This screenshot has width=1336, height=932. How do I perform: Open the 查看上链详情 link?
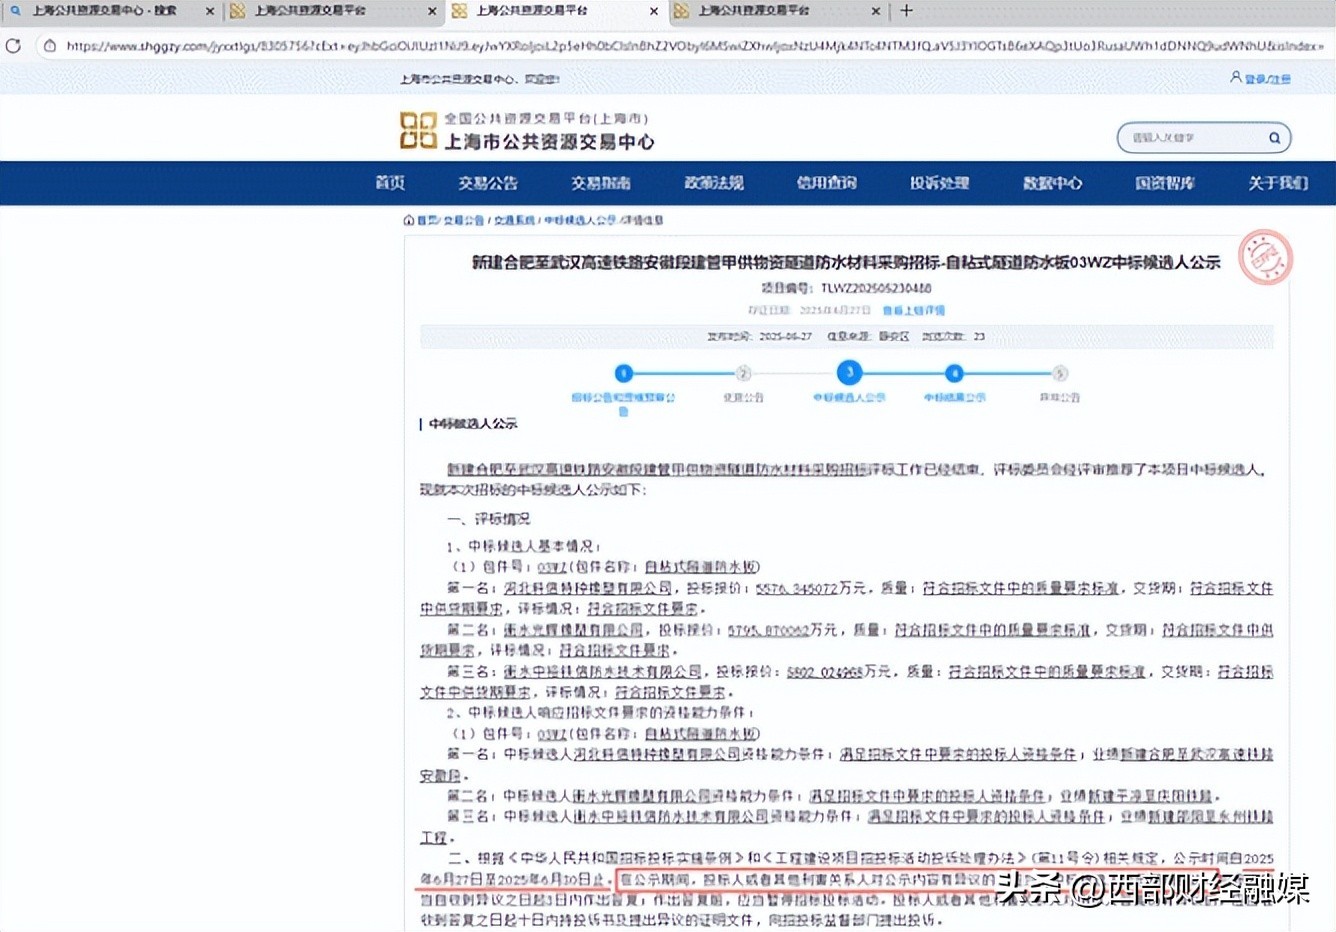tap(912, 310)
